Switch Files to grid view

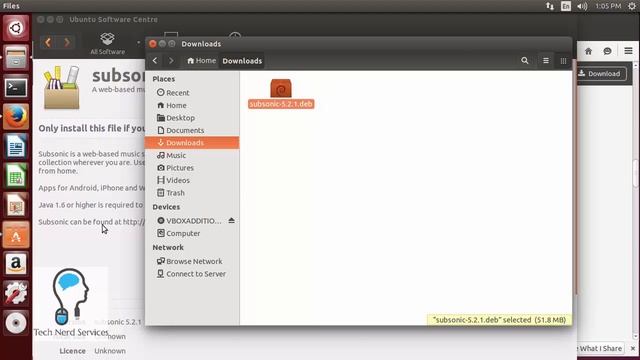pos(563,61)
